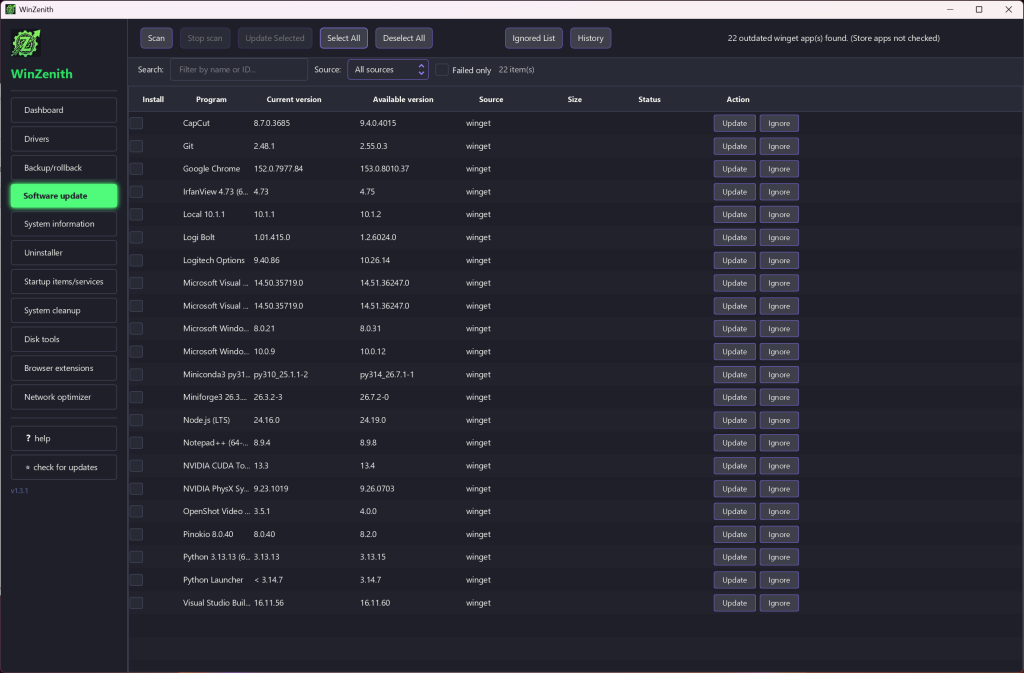Click the outdated apps found status message
This screenshot has width=1024, height=673.
(x=834, y=39)
